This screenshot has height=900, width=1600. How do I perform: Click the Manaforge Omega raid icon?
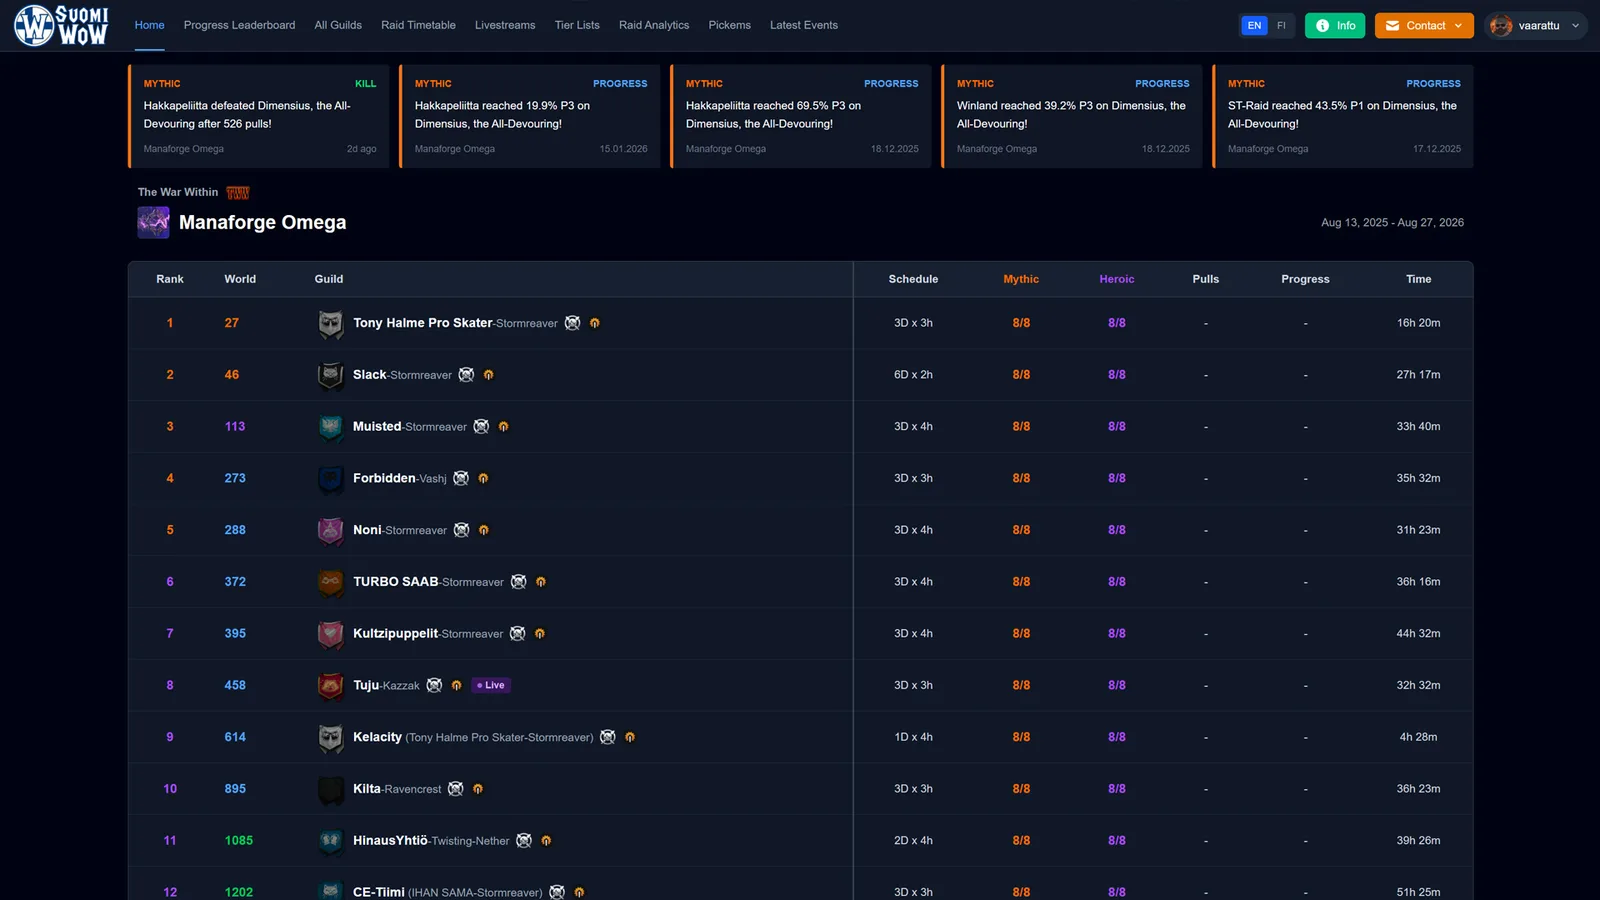pos(153,222)
